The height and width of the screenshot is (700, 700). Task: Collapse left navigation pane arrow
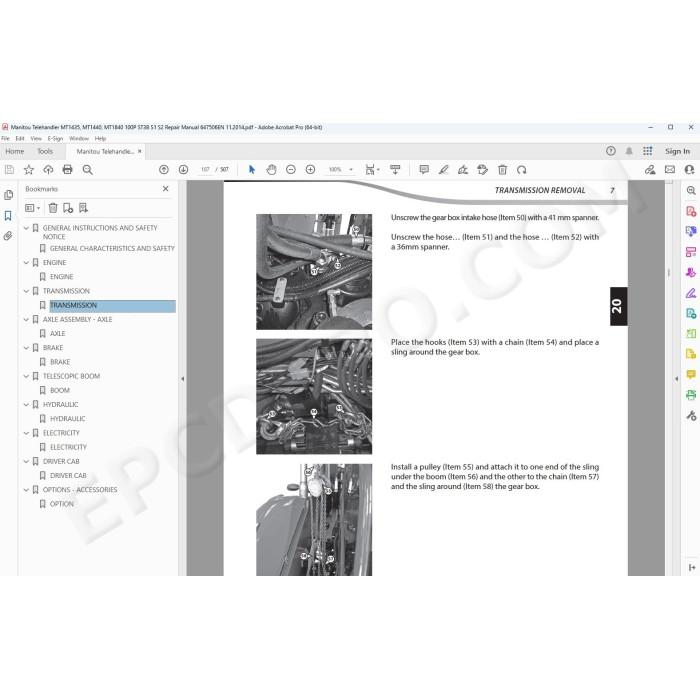pos(183,379)
